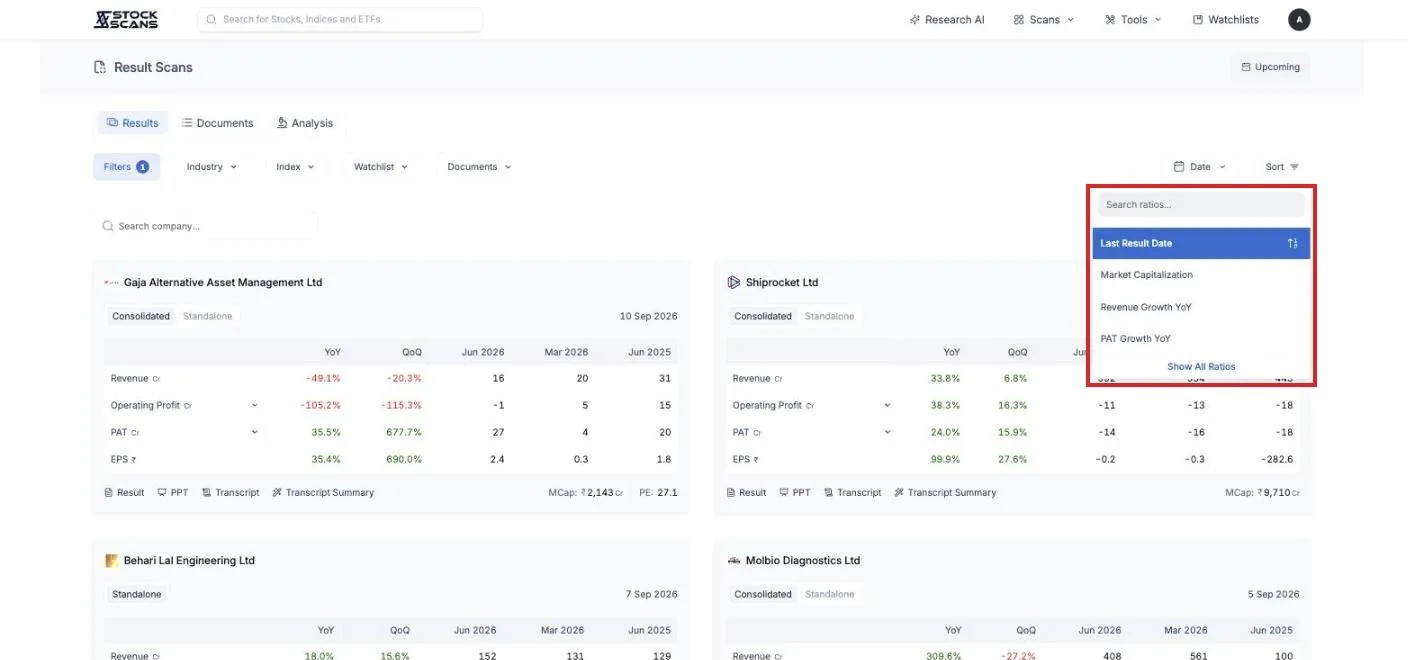Open the Result document in the Gaja card
Image resolution: width=1410 pixels, height=660 pixels.
pyautogui.click(x=124, y=493)
